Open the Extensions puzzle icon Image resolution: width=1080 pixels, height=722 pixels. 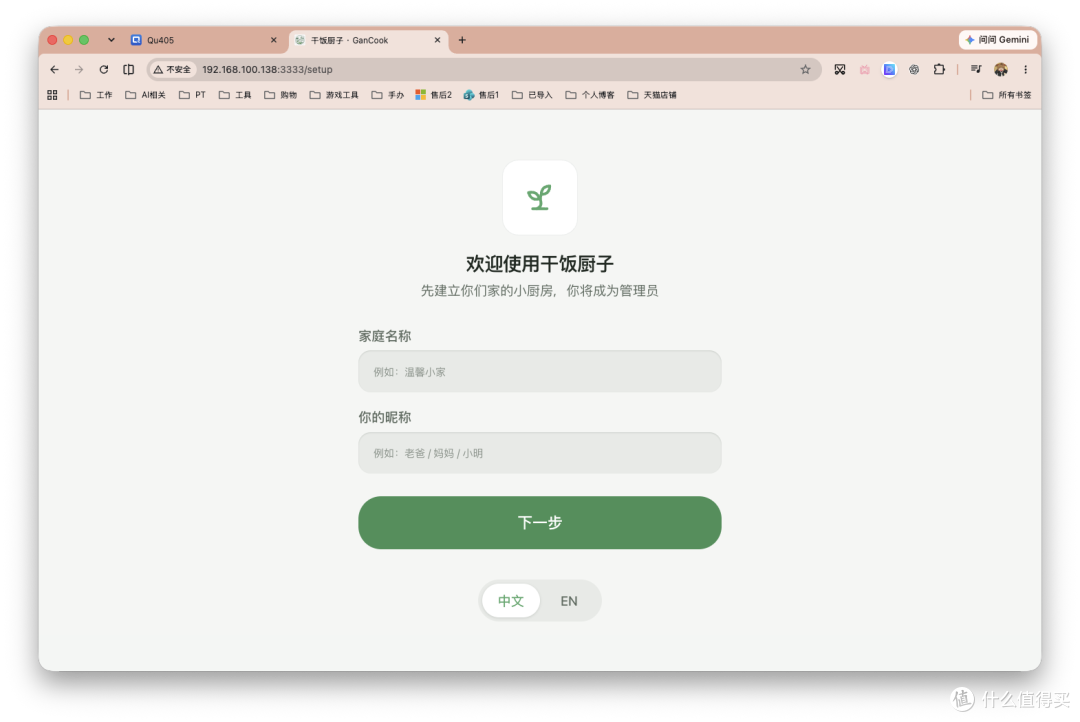[x=939, y=70]
